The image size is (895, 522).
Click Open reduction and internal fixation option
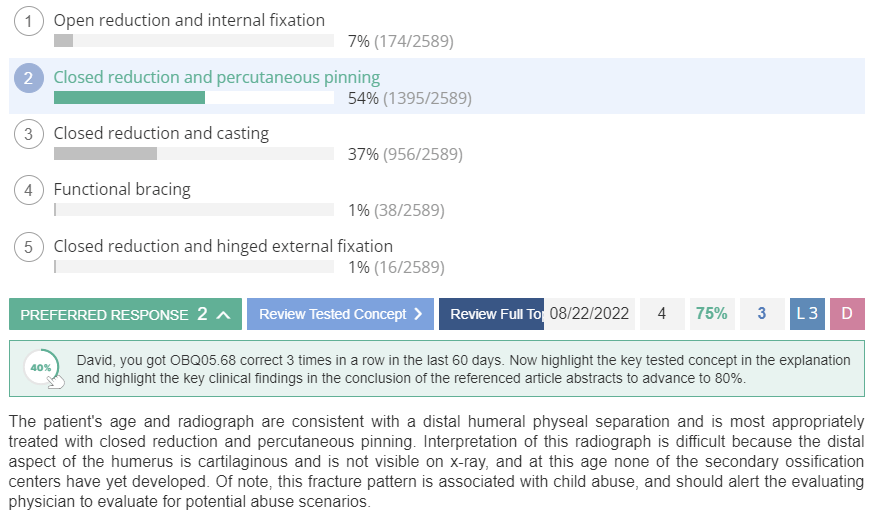189,20
